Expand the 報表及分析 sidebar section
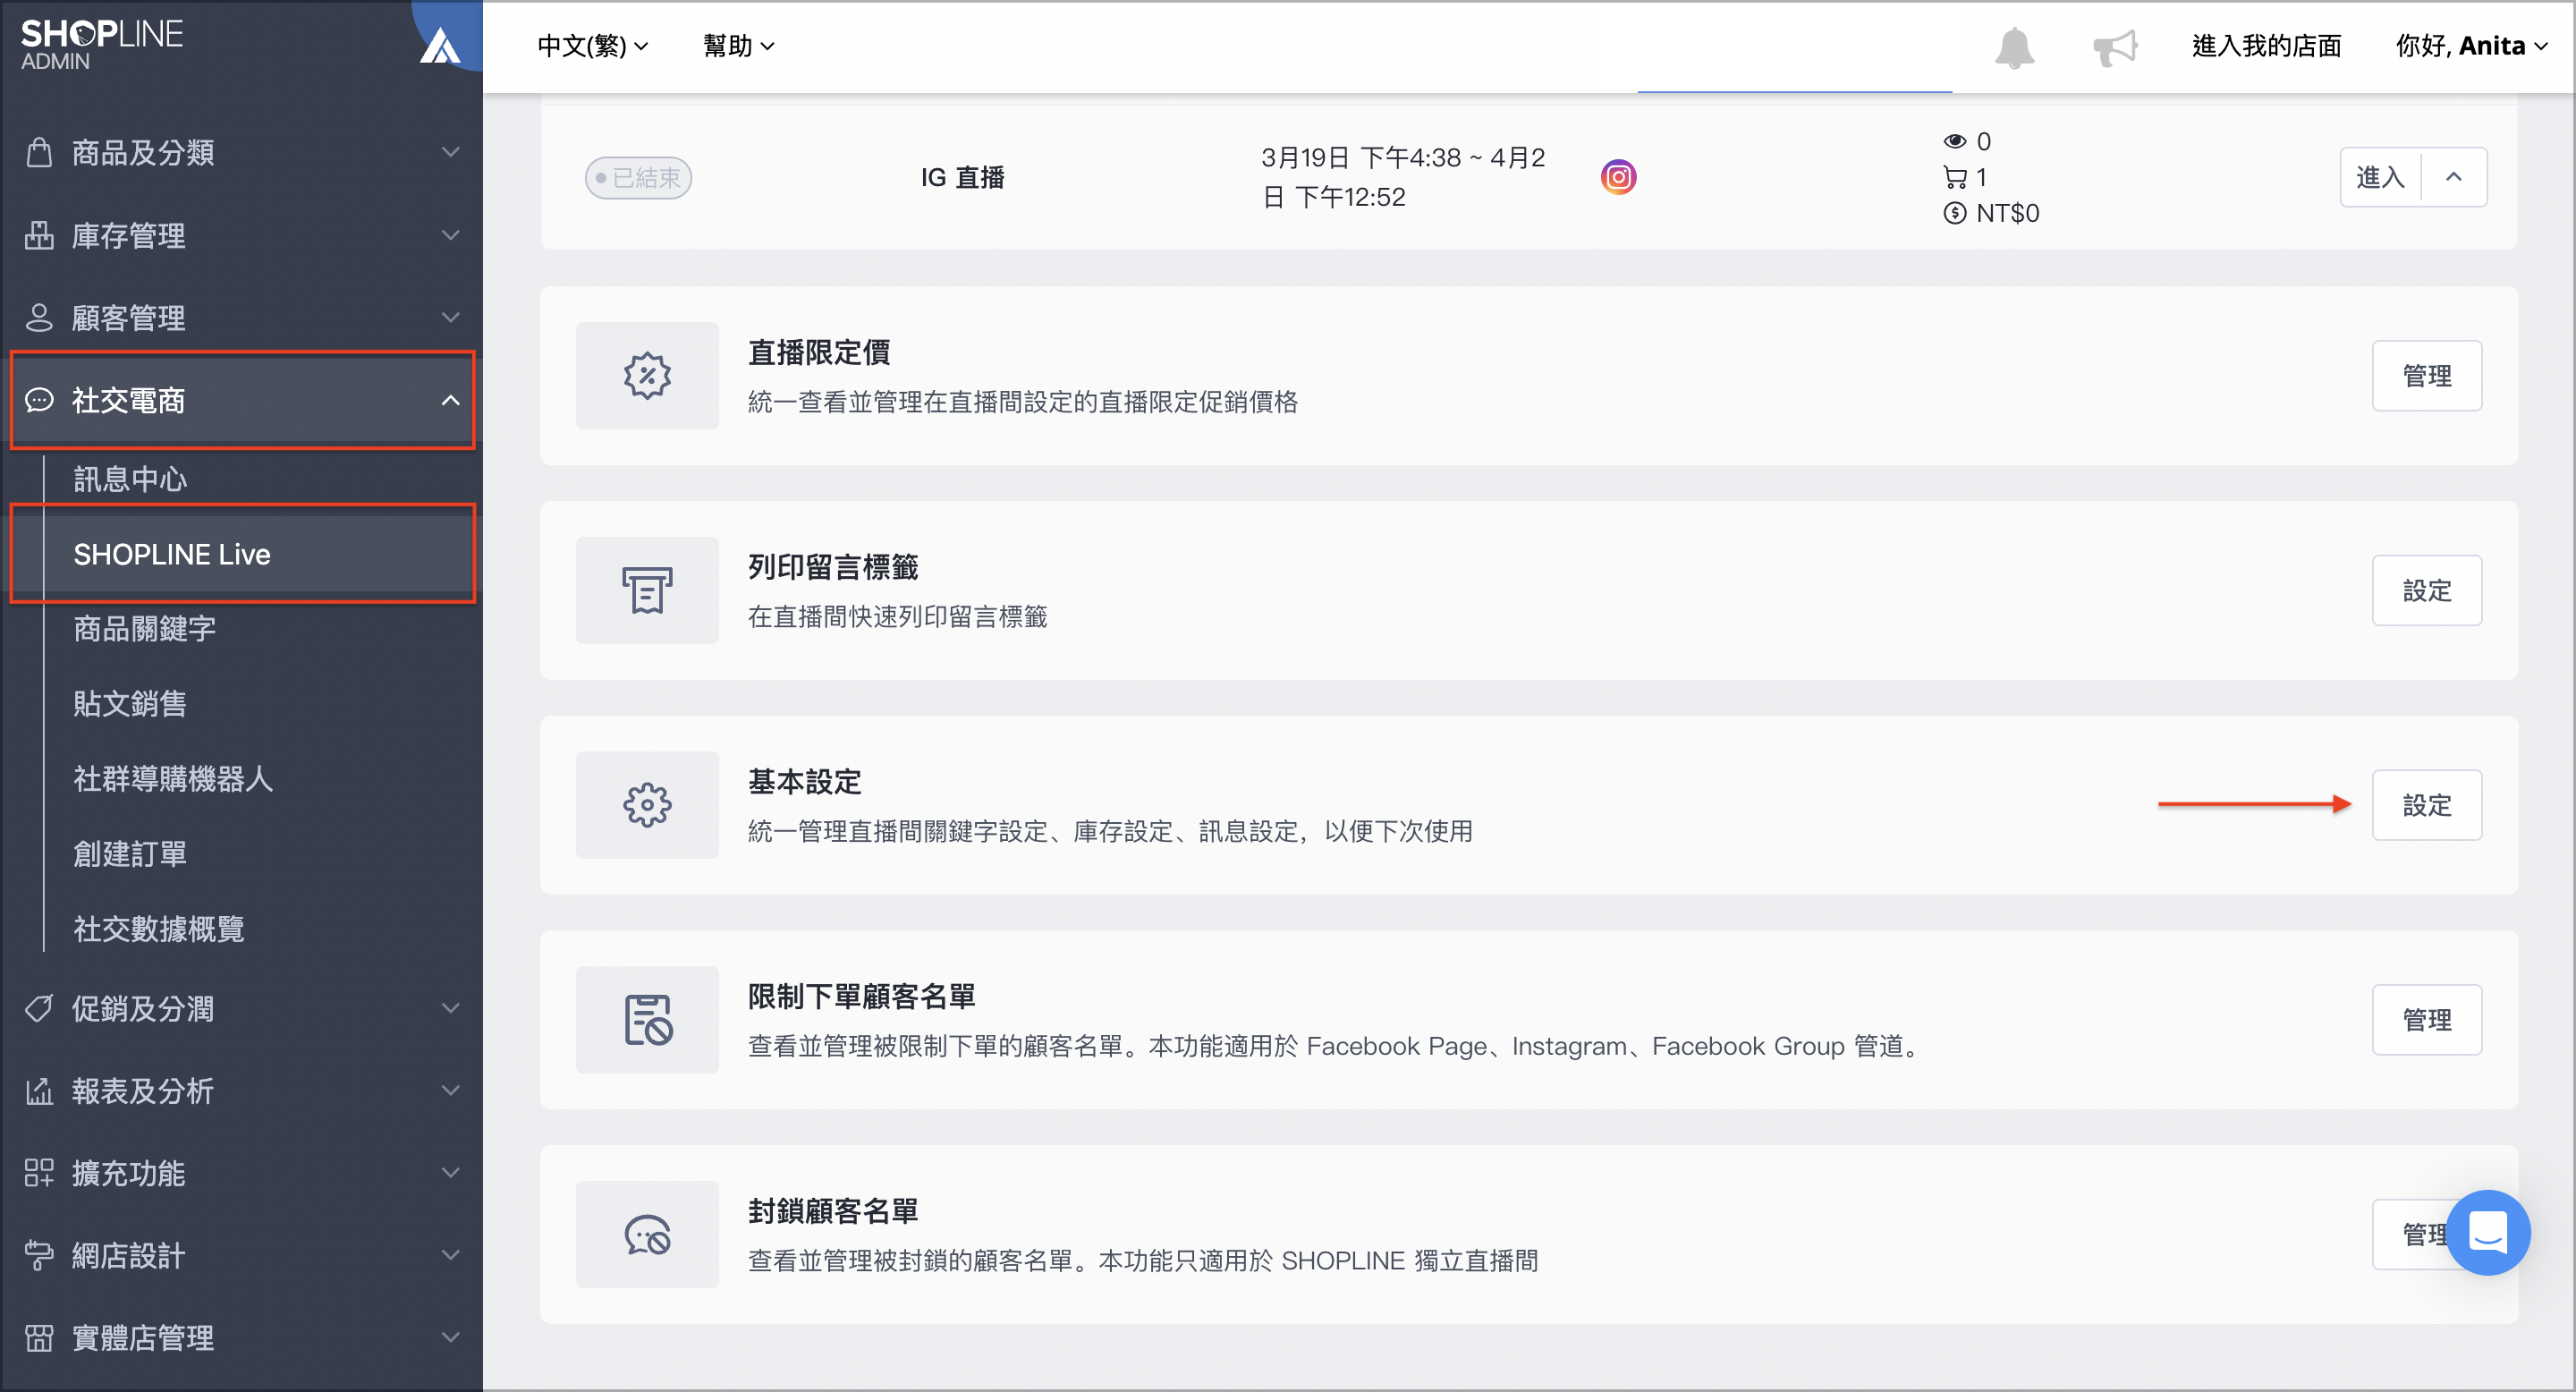Viewport: 2576px width, 1392px height. [x=451, y=1090]
